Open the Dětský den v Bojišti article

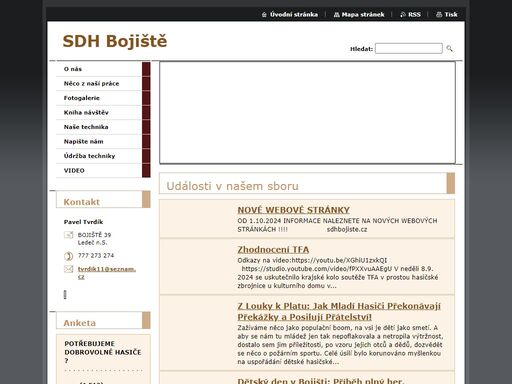point(321,381)
